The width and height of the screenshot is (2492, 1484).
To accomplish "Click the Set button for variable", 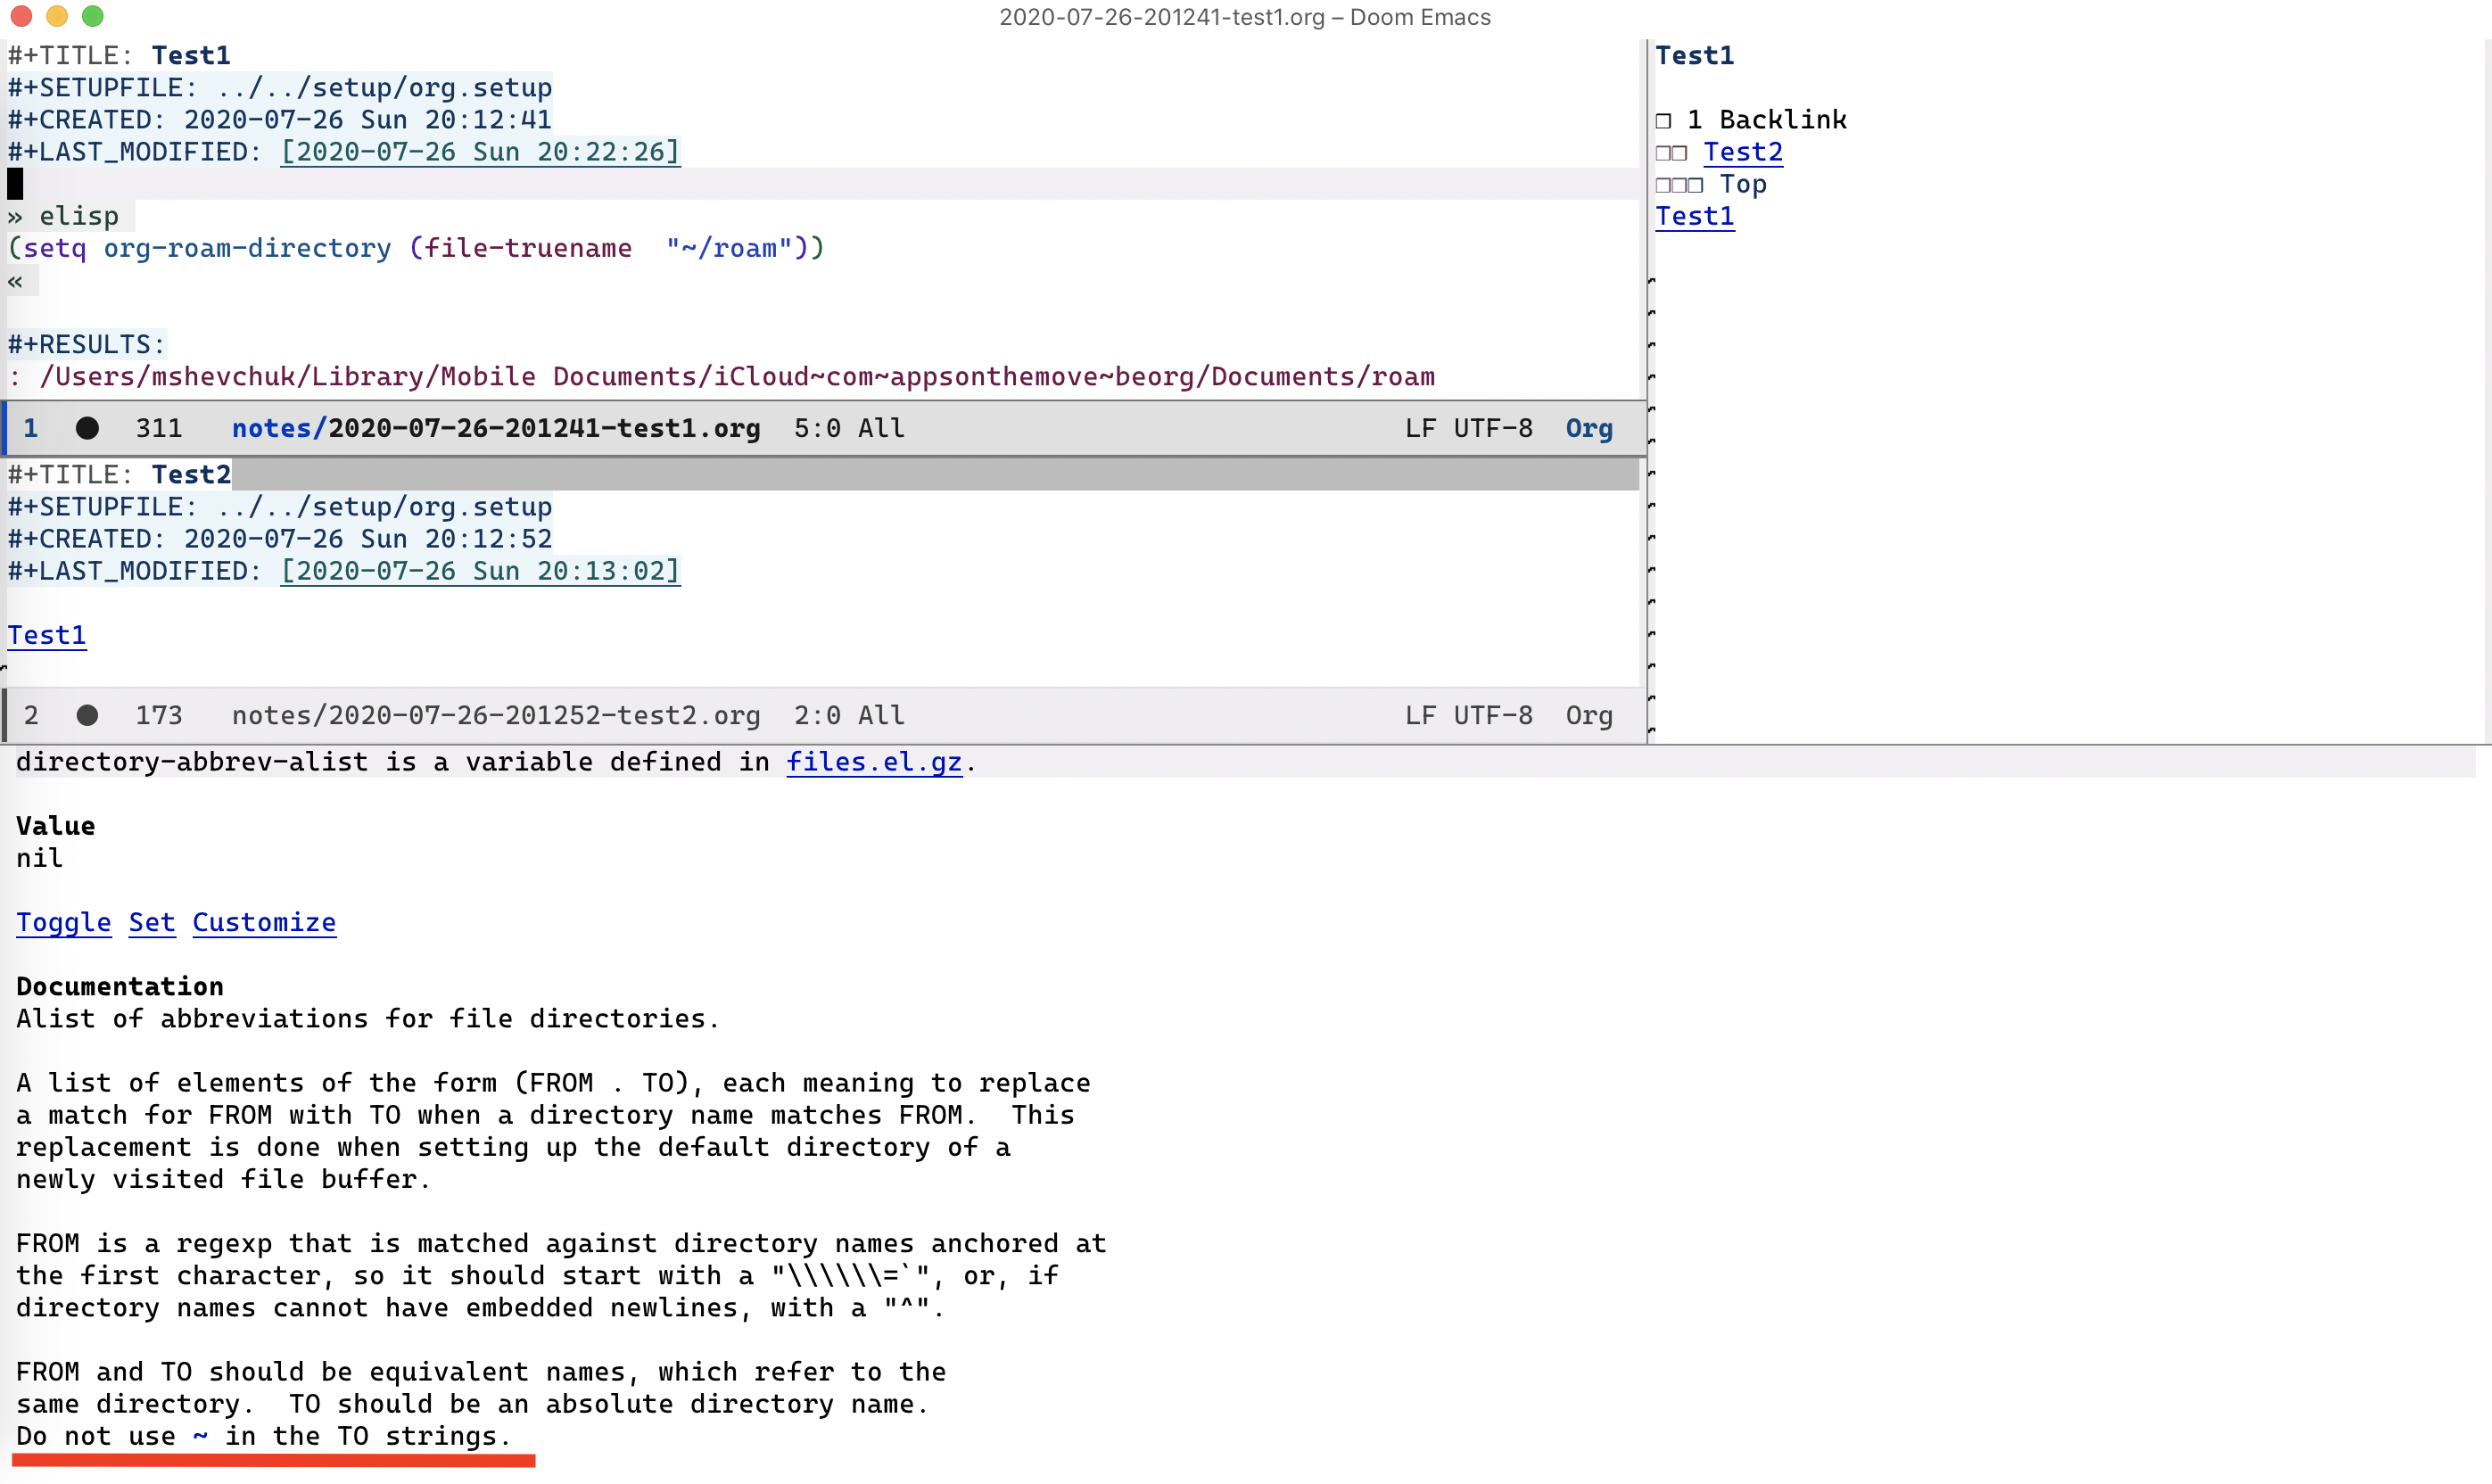I will 152,922.
